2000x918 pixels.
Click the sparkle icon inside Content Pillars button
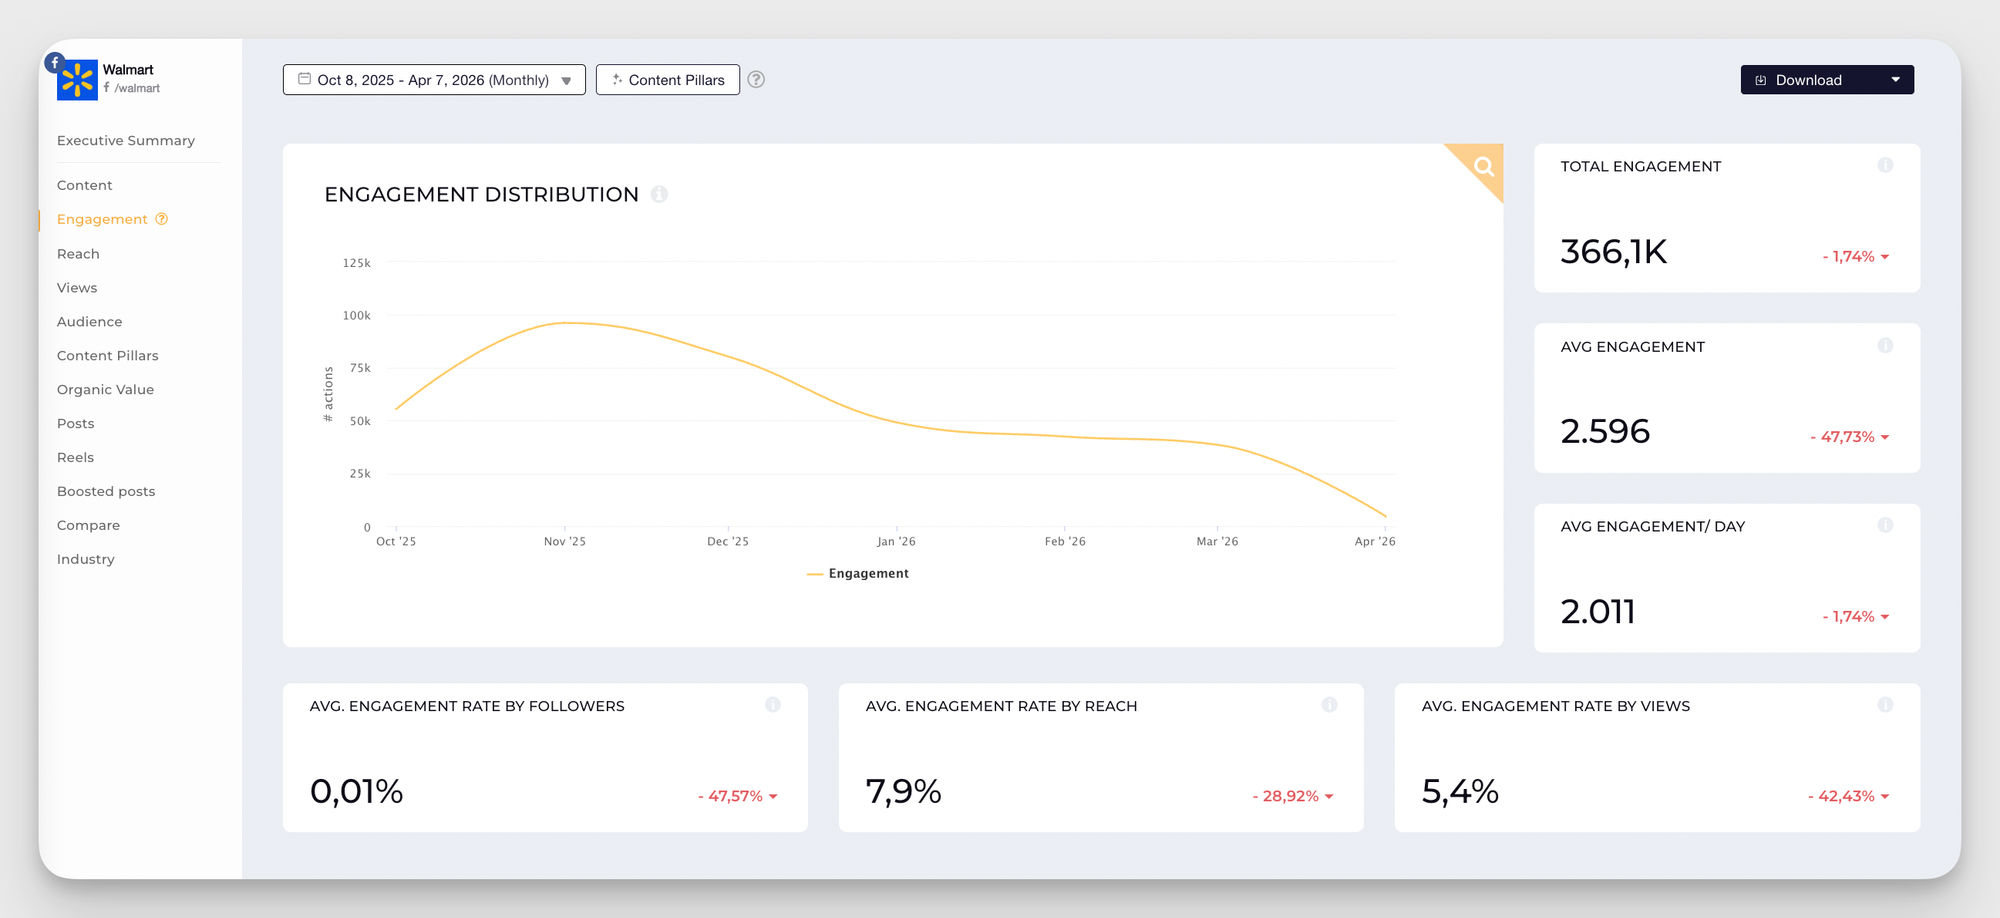click(x=618, y=79)
